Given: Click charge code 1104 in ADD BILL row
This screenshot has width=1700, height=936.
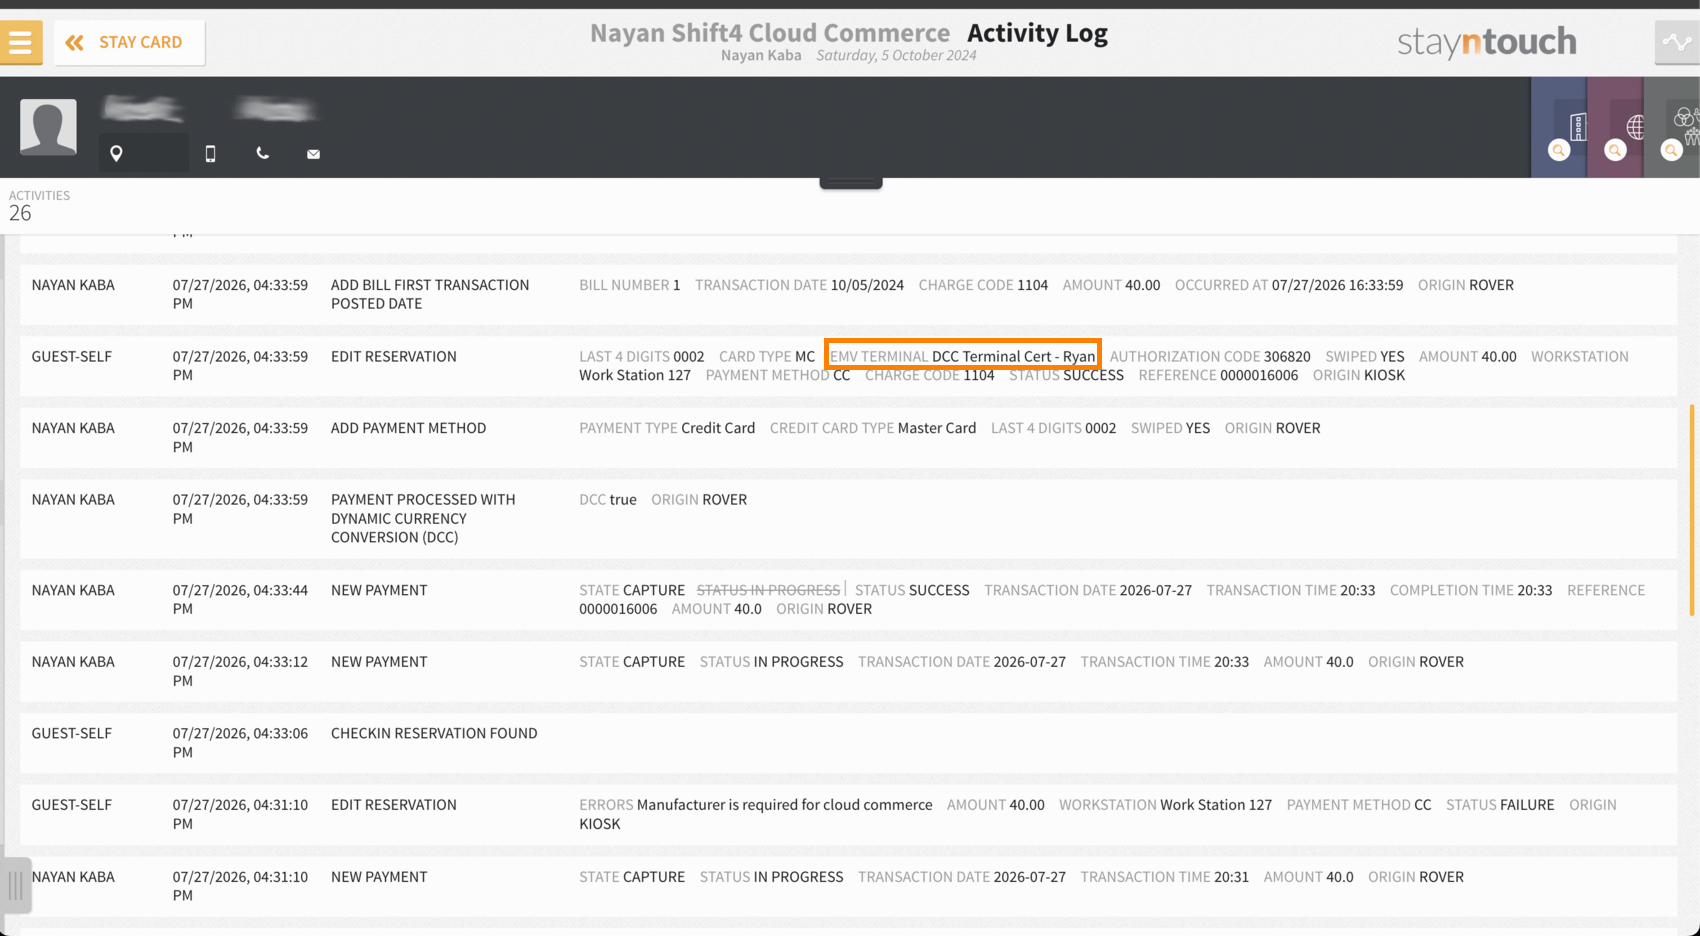Looking at the screenshot, I should click(1032, 285).
